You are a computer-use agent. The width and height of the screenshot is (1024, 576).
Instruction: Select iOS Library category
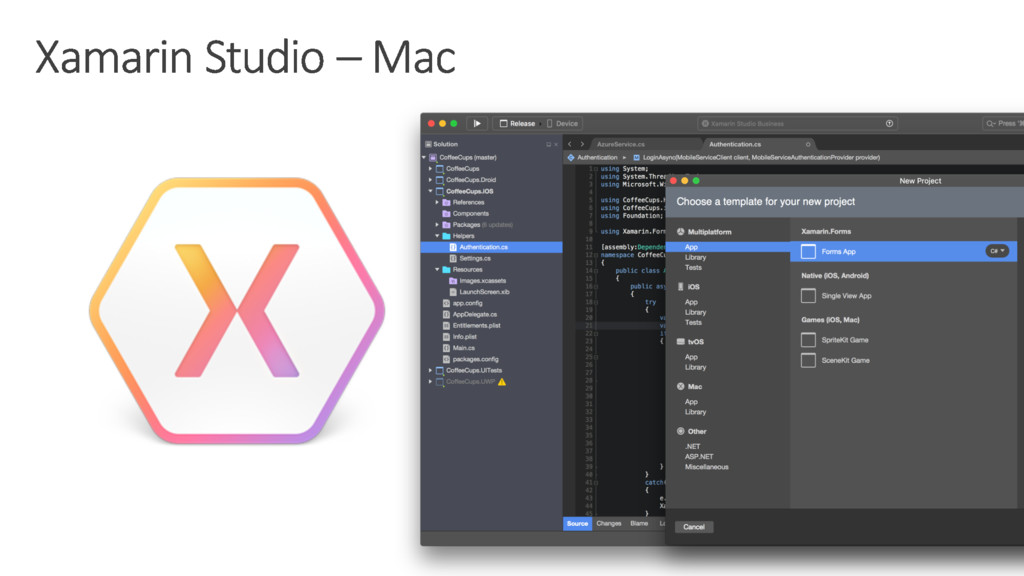click(696, 312)
